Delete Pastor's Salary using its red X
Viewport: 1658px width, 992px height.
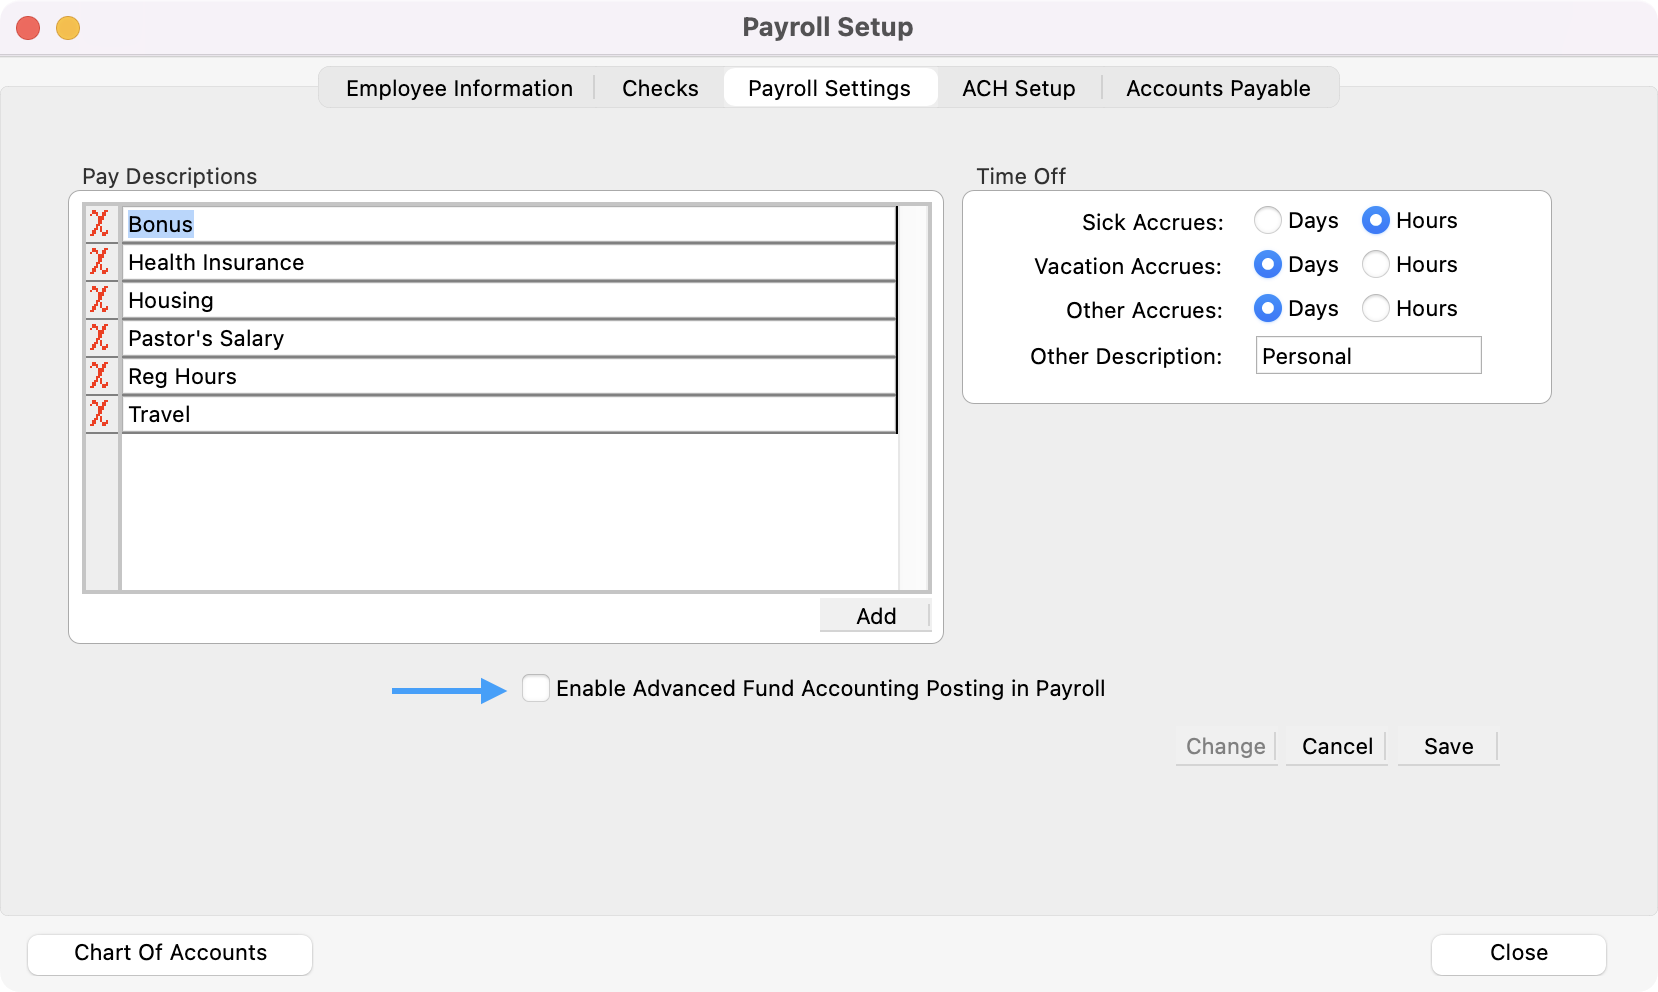pos(100,338)
